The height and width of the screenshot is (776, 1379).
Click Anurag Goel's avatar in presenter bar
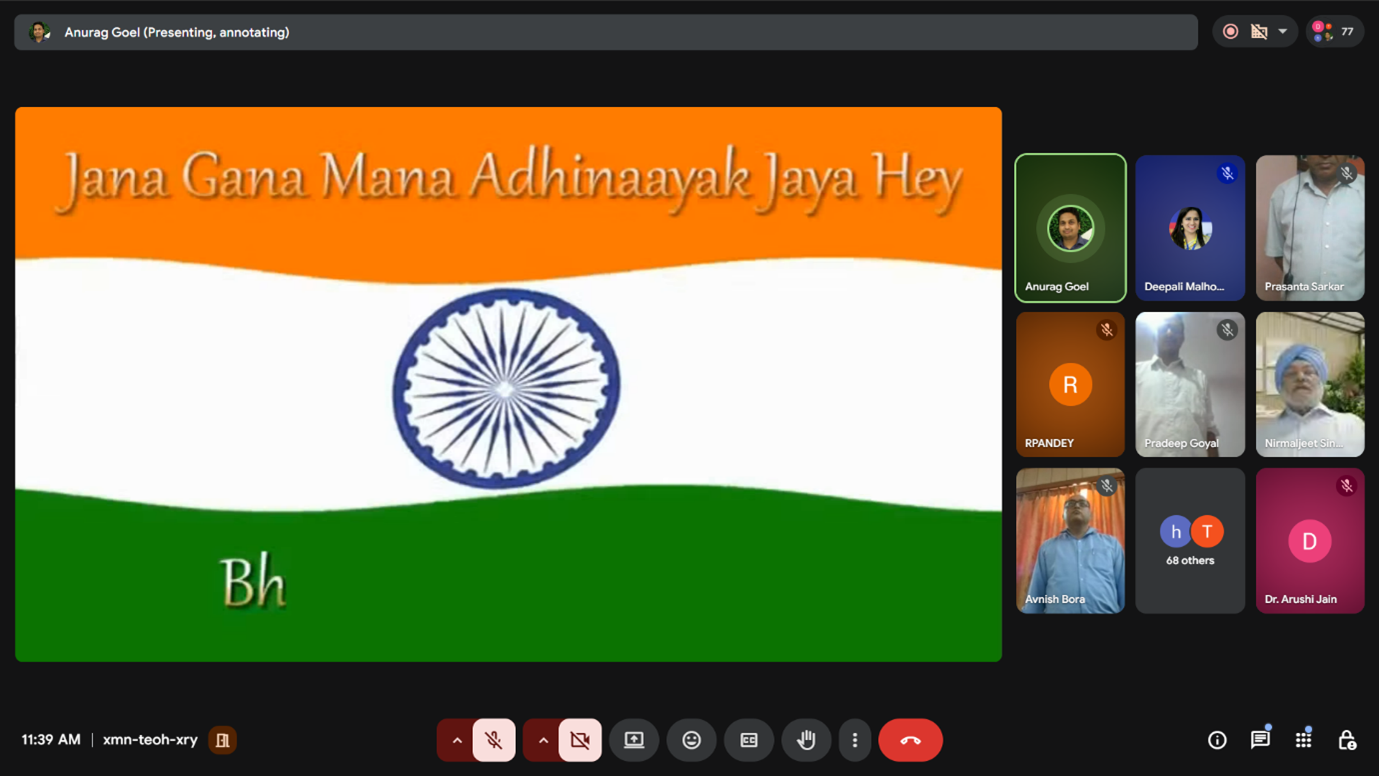pos(39,32)
